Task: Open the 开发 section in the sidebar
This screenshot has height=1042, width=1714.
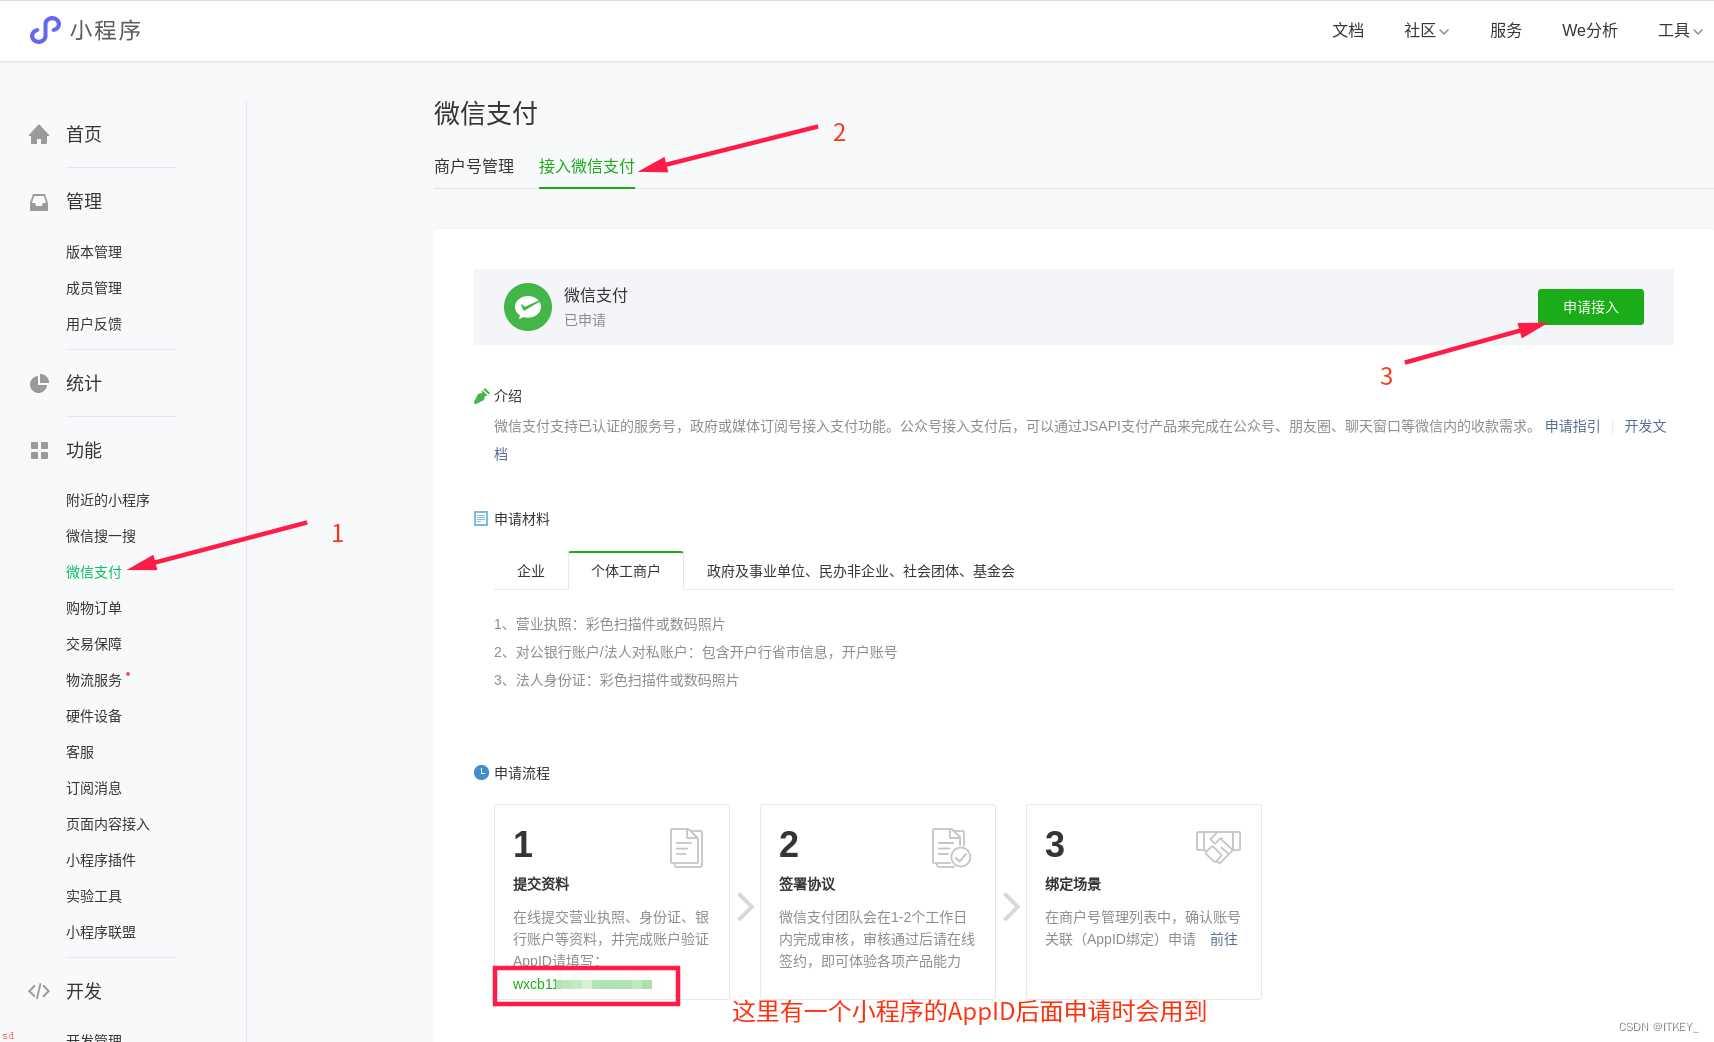Action: [x=84, y=991]
